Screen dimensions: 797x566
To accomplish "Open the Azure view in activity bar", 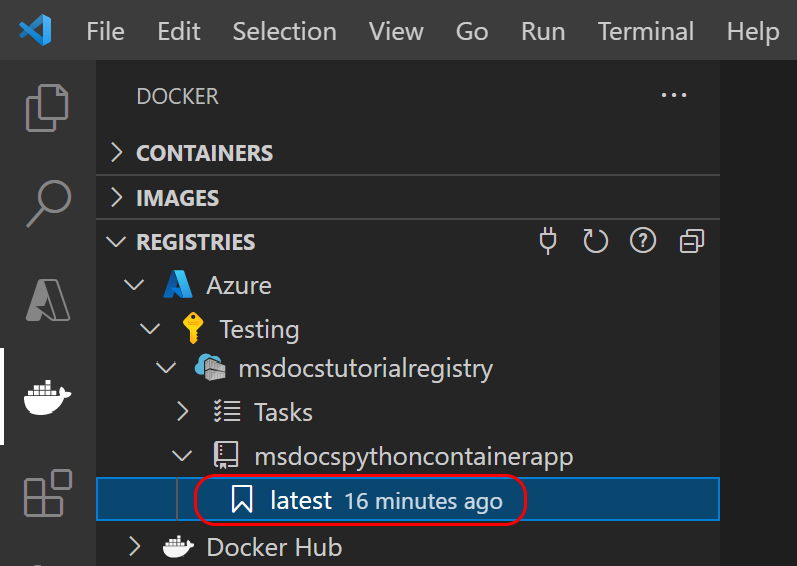I will coord(48,300).
